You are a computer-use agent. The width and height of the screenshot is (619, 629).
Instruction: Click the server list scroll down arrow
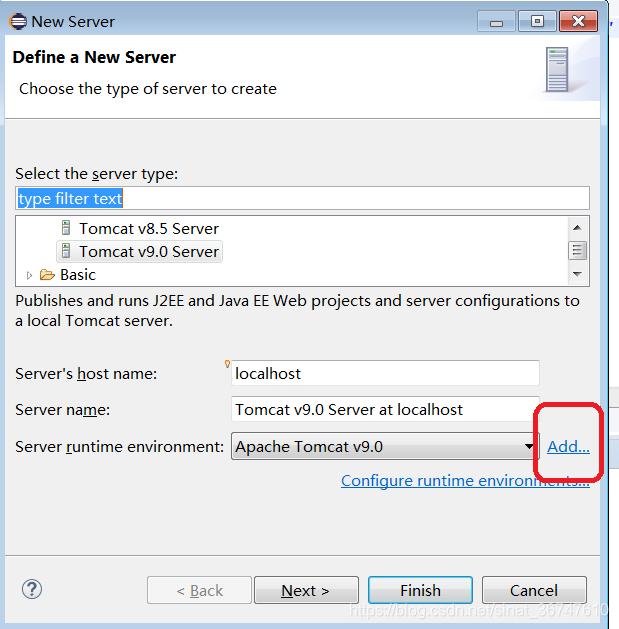click(577, 274)
